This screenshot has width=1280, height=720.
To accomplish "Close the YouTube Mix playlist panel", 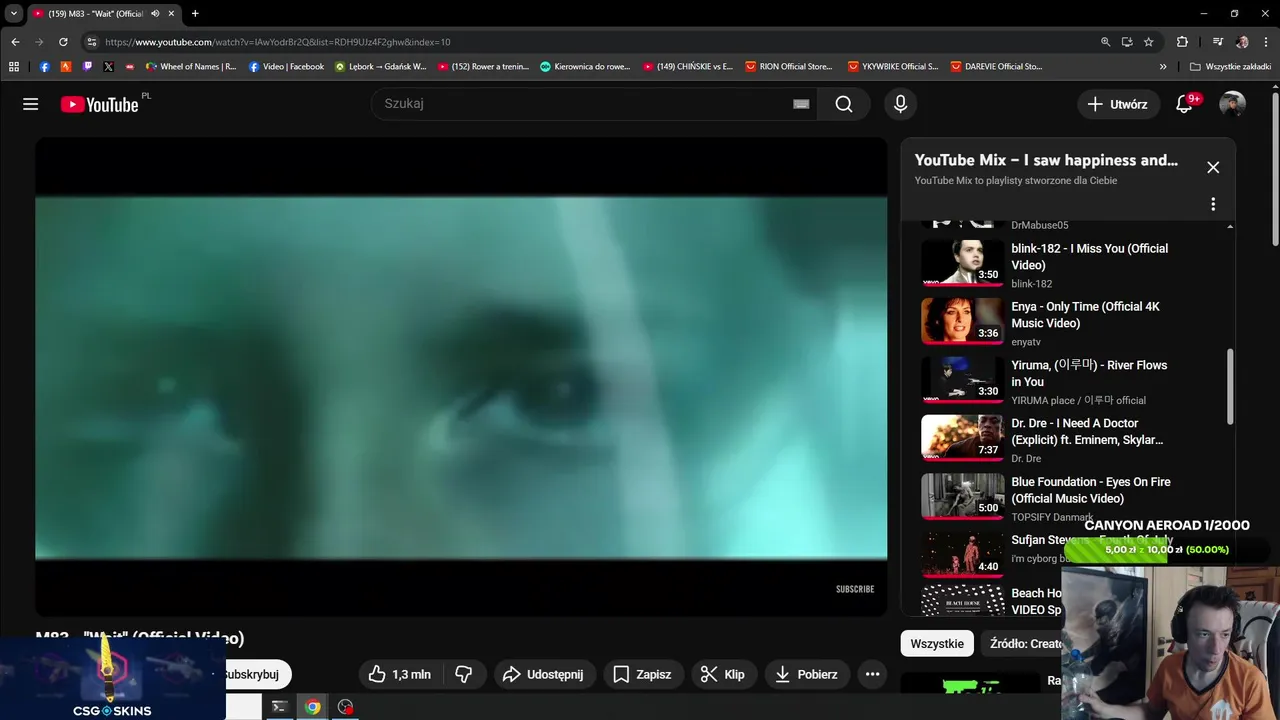I will coord(1213,167).
